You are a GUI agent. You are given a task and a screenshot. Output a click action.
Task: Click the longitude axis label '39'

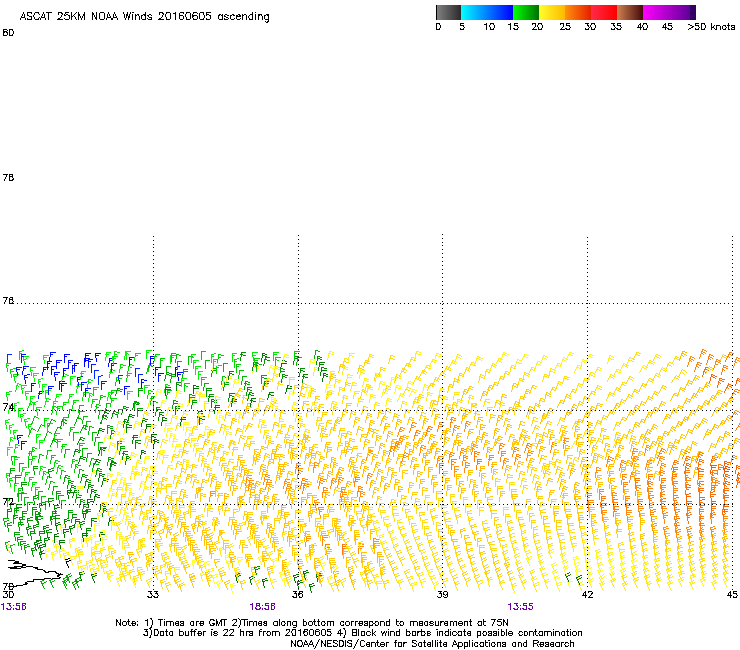[x=442, y=594]
